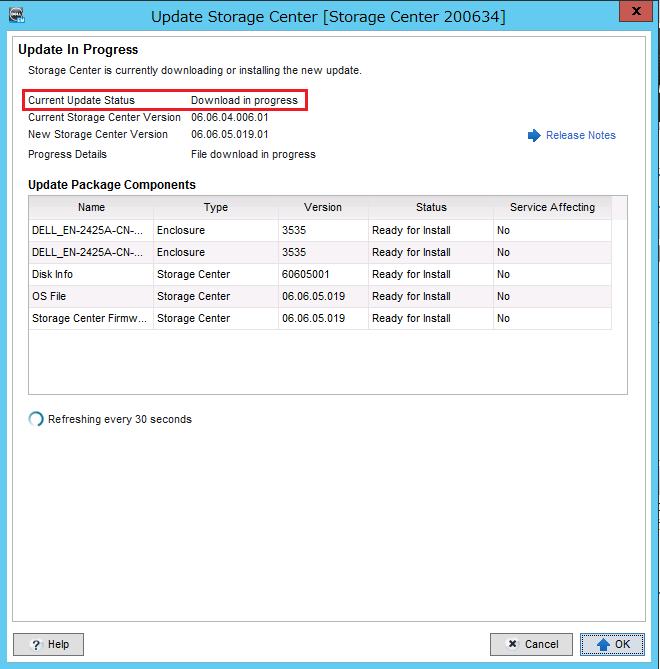Click the 06.06.04.006.01 current version value

coord(230,117)
